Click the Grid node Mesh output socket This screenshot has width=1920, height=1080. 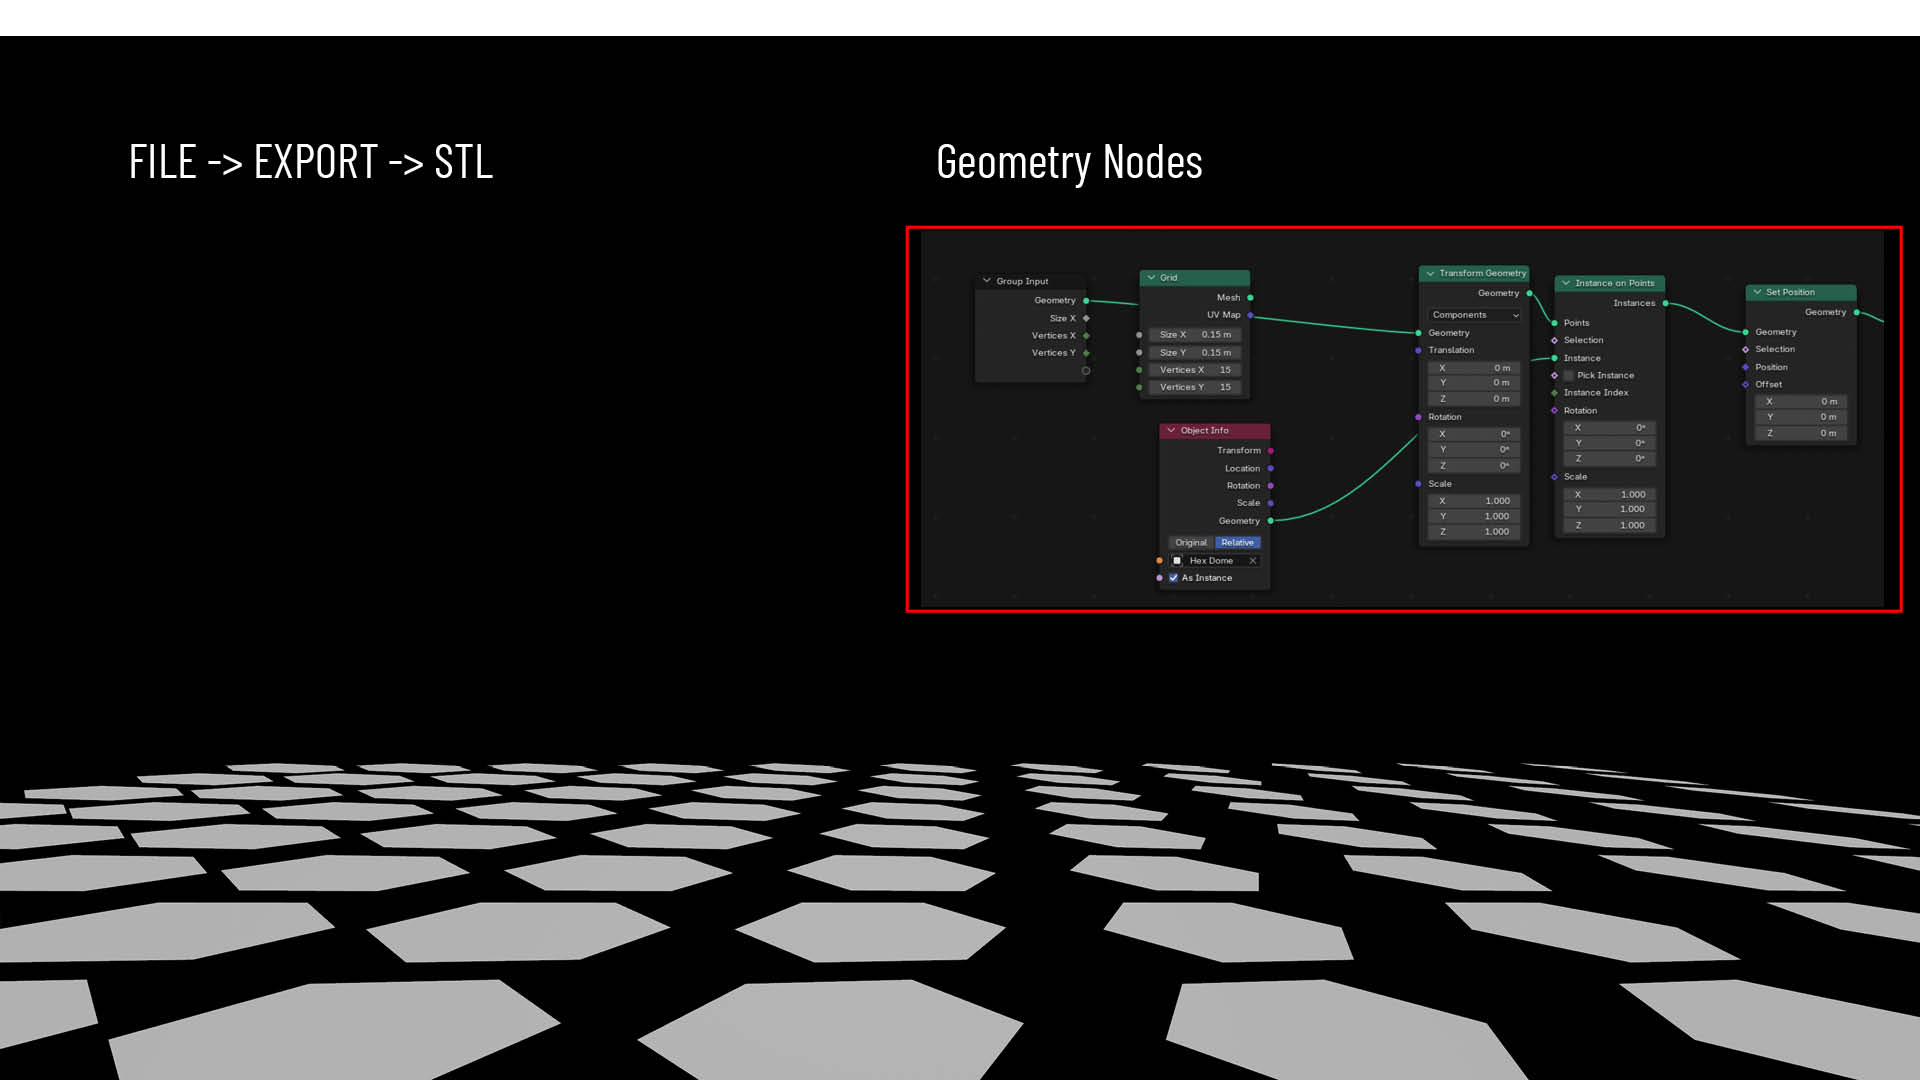click(x=1250, y=298)
